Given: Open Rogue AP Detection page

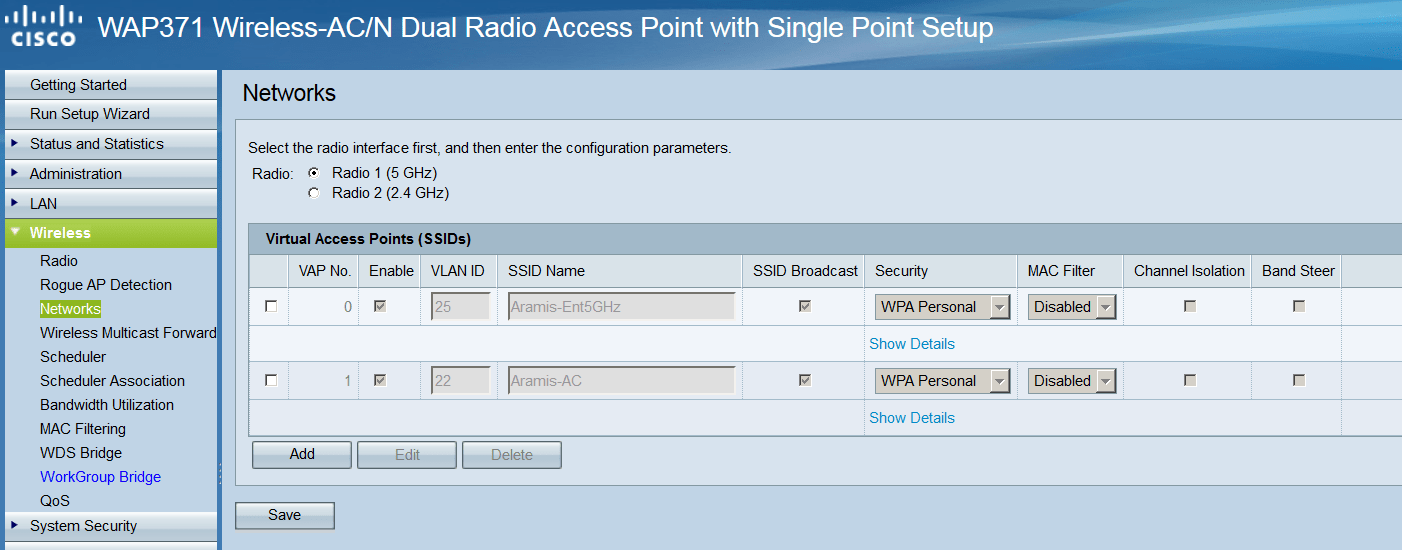Looking at the screenshot, I should click(106, 285).
